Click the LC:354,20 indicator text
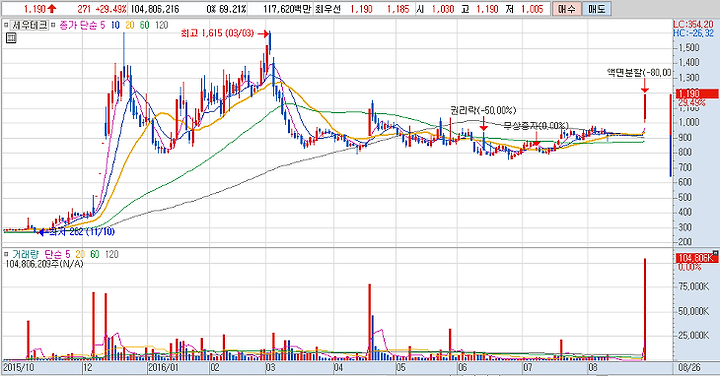The width and height of the screenshot is (720, 376). point(693,25)
